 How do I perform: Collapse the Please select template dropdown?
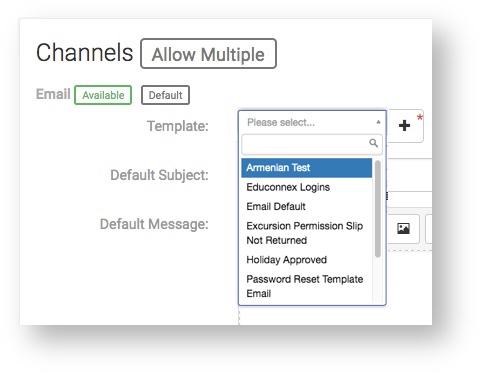click(312, 122)
